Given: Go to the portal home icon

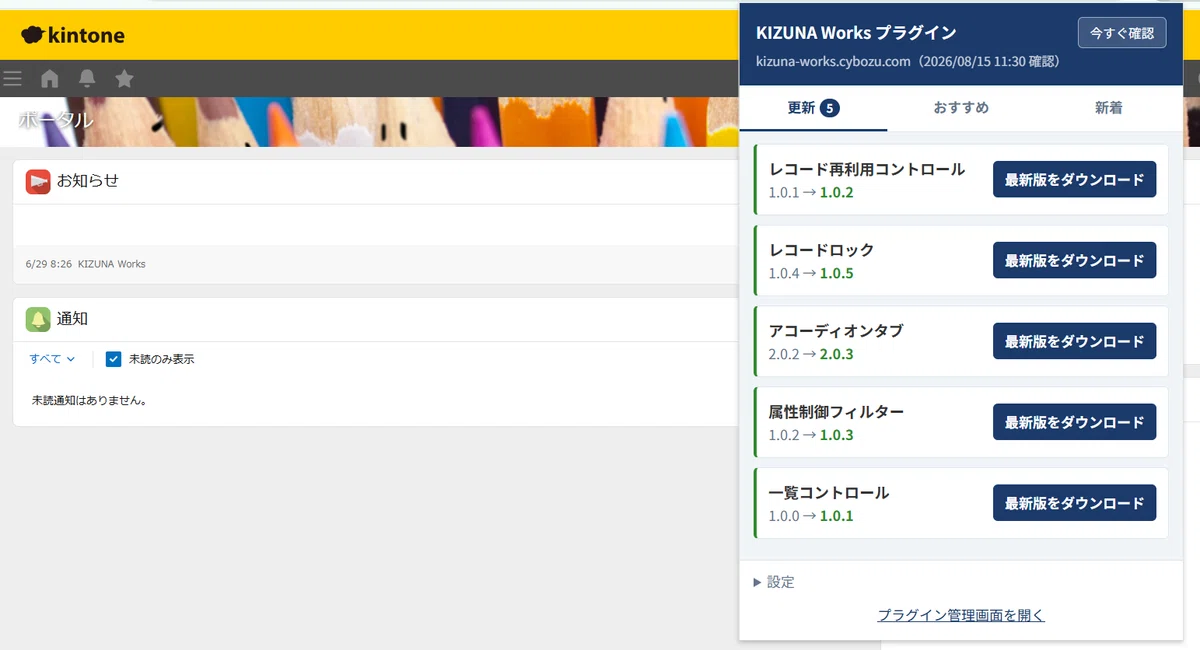Looking at the screenshot, I should 50,78.
